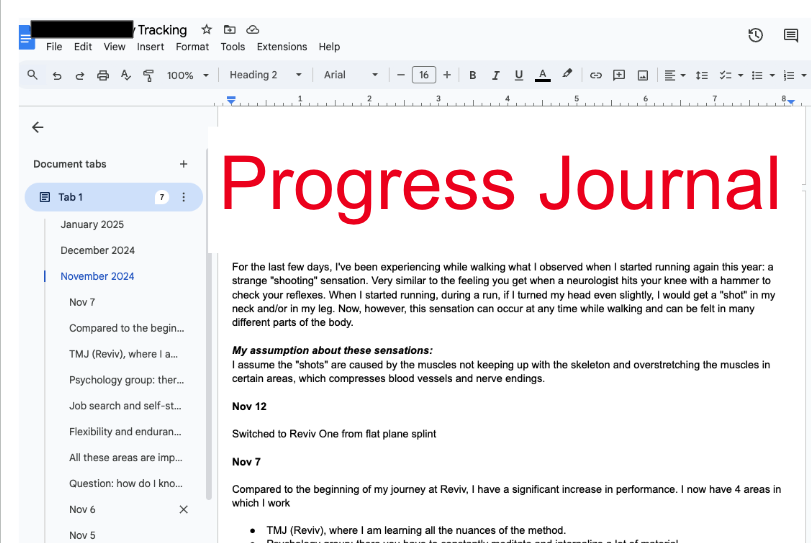Open the comments panel icon
Screen dimensions: 811x543
click(791, 35)
